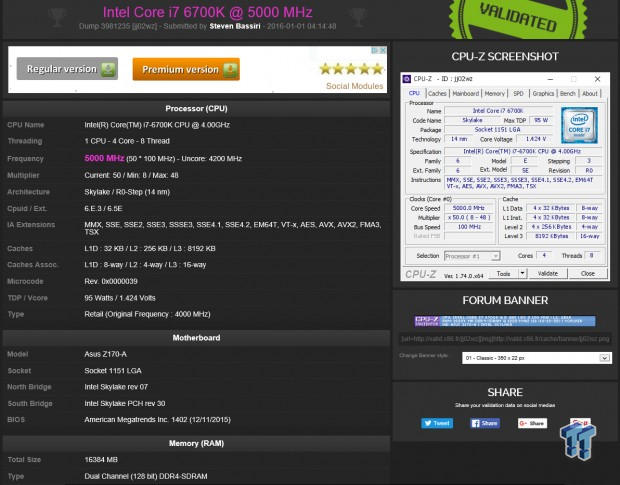Close the ad with the X icon
Screen dimensions: 620x485
click(383, 51)
